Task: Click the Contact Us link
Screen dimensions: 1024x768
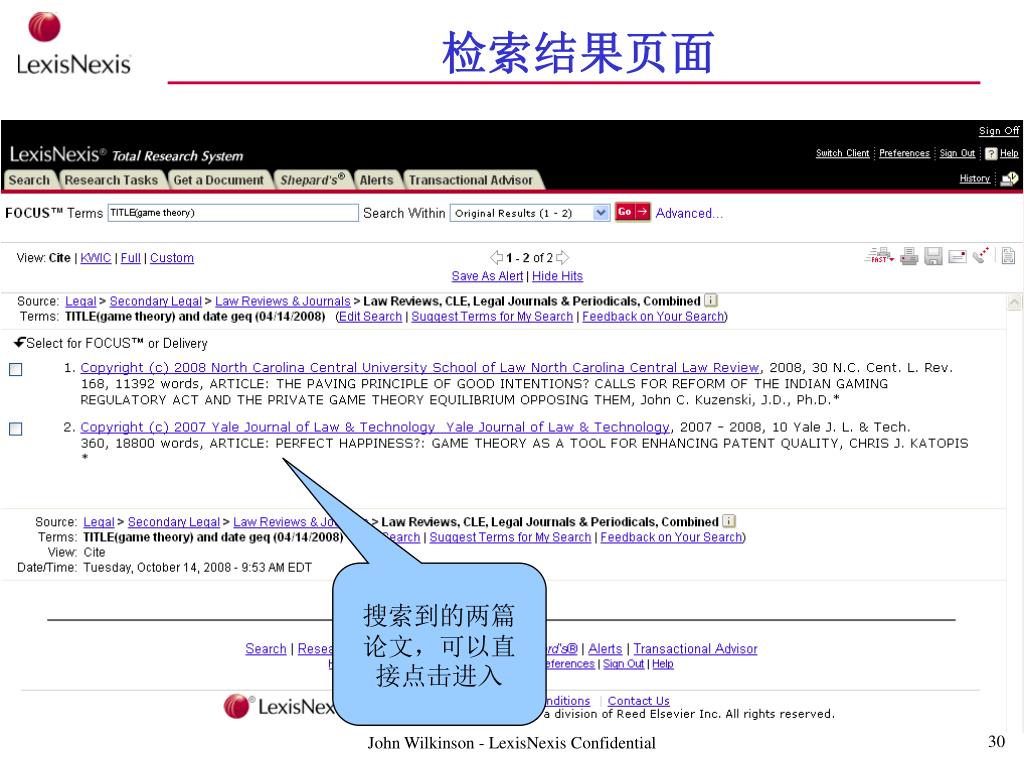Action: point(639,701)
